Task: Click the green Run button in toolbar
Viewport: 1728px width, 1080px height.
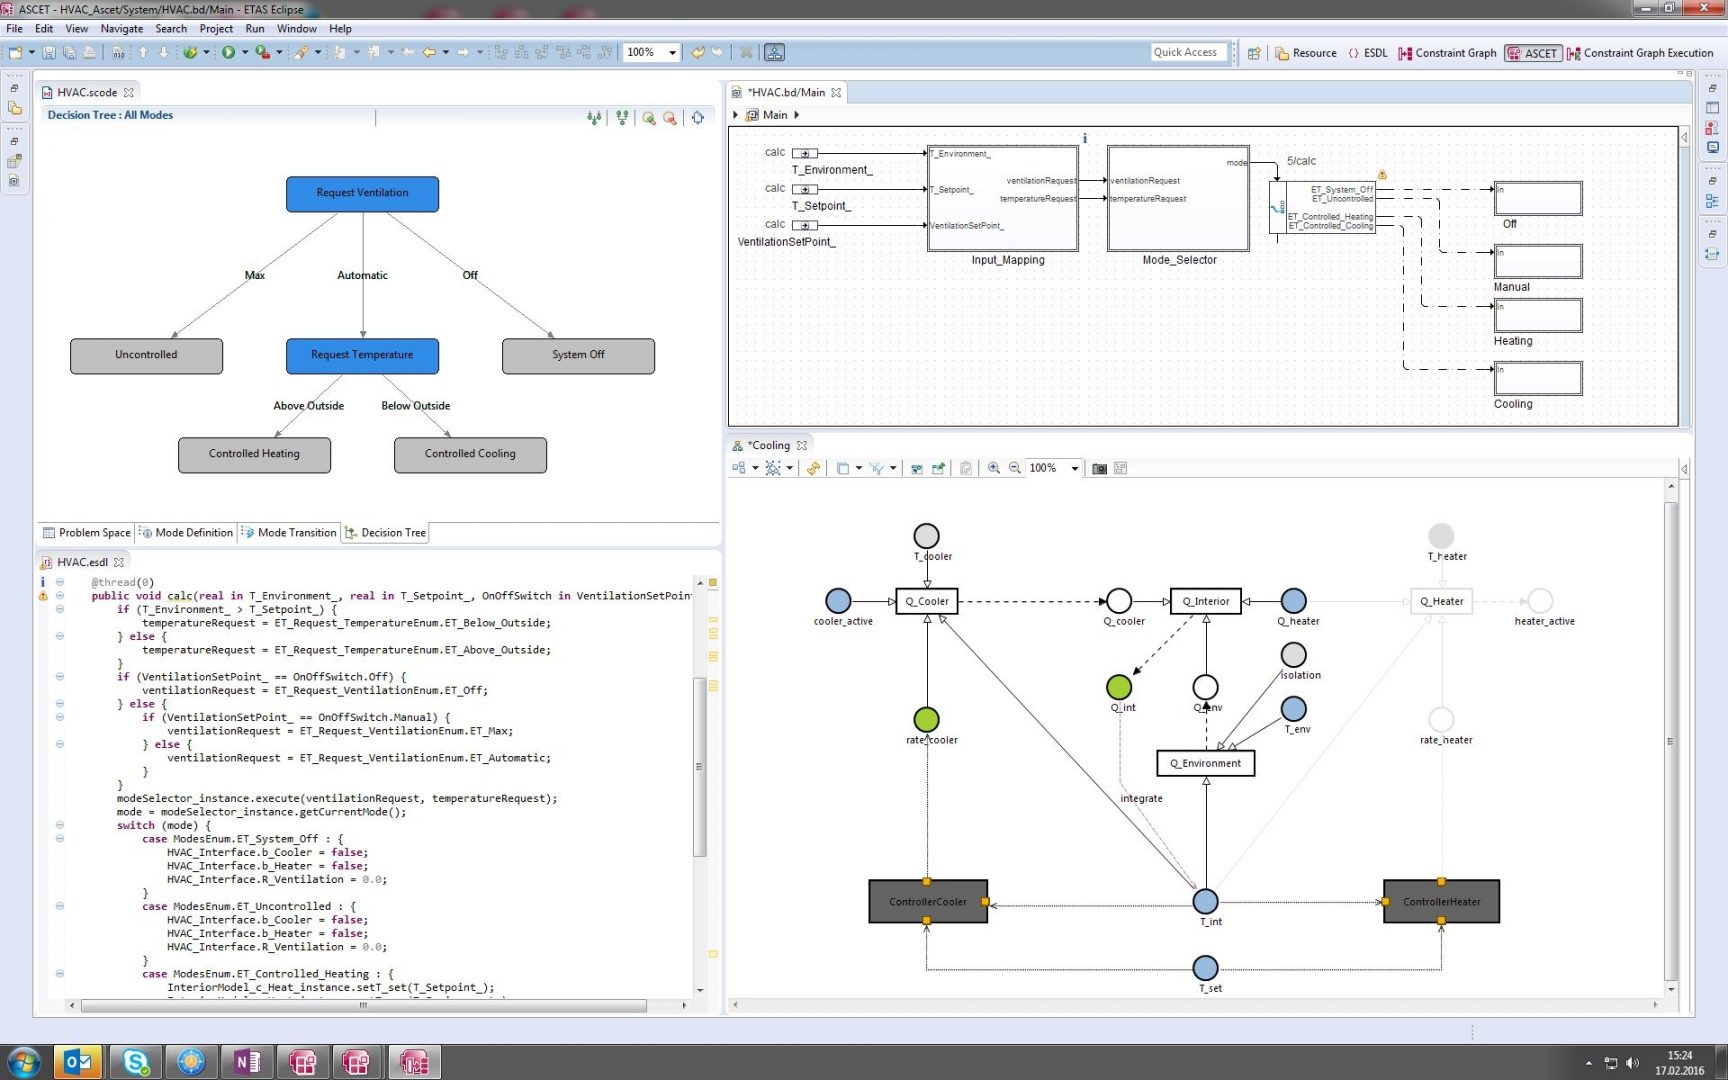Action: pyautogui.click(x=228, y=52)
